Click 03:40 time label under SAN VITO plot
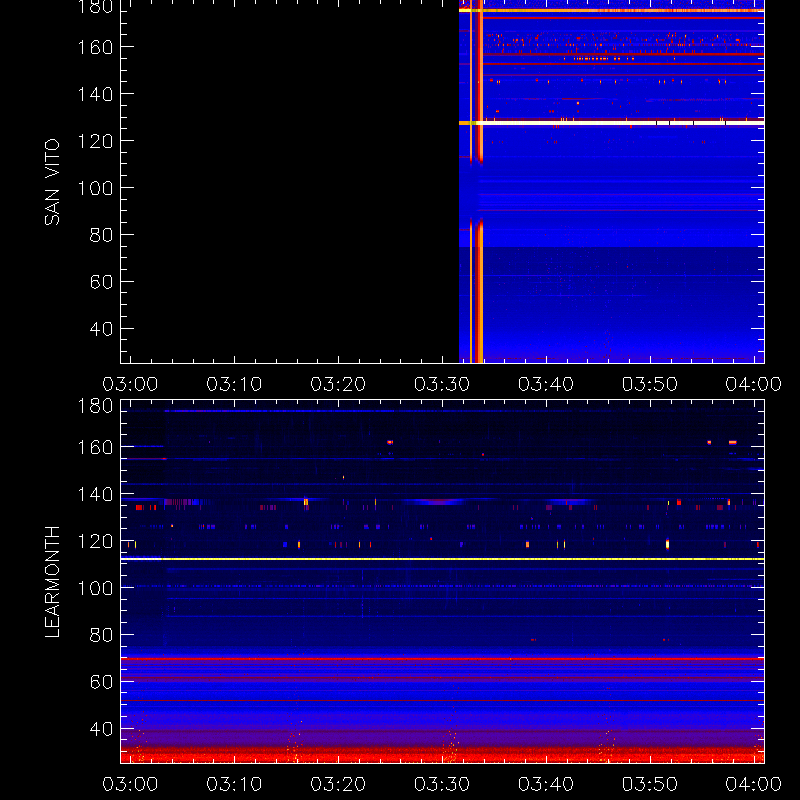This screenshot has width=800, height=800. tap(546, 384)
